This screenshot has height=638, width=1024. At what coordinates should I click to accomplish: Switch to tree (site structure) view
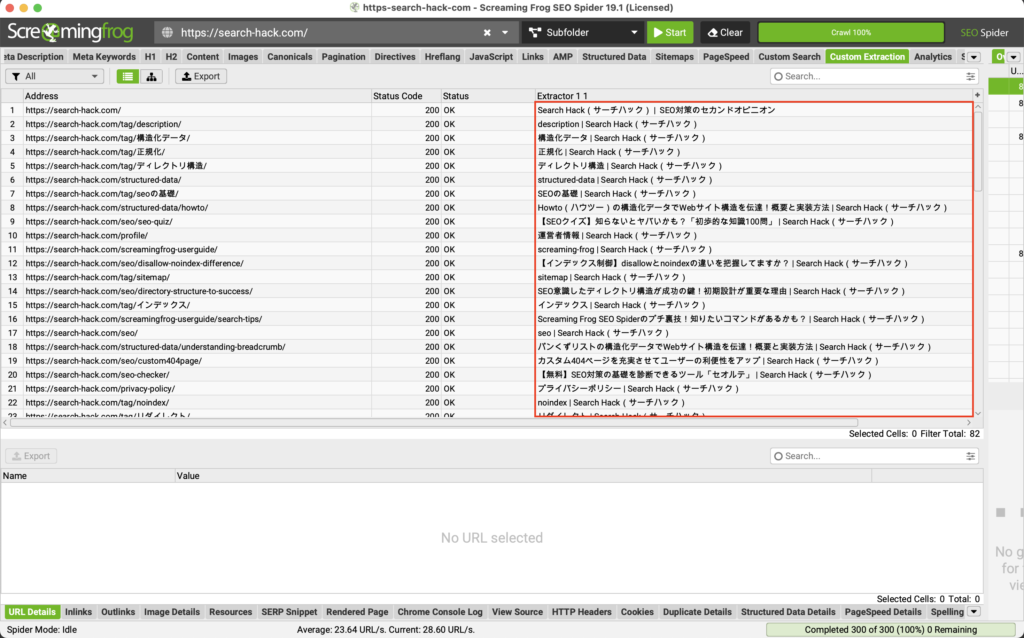click(152, 76)
